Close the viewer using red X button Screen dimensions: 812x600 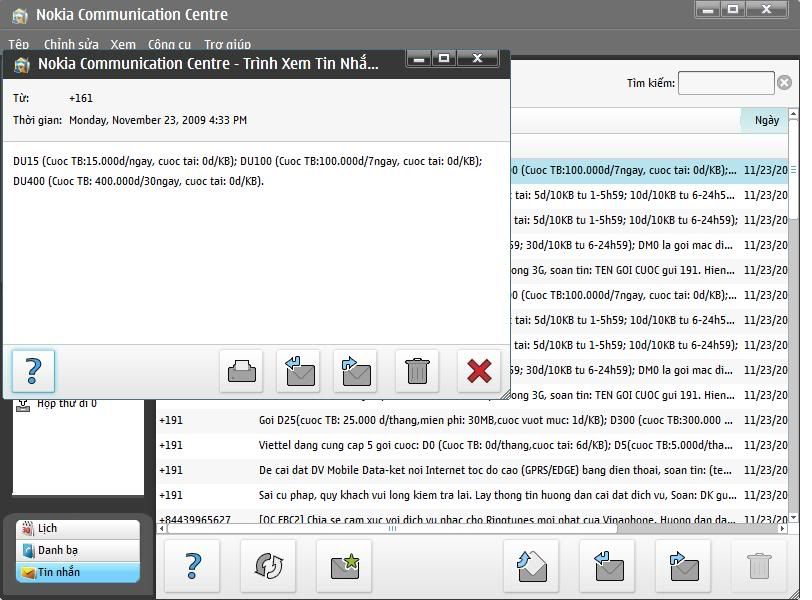coord(479,371)
